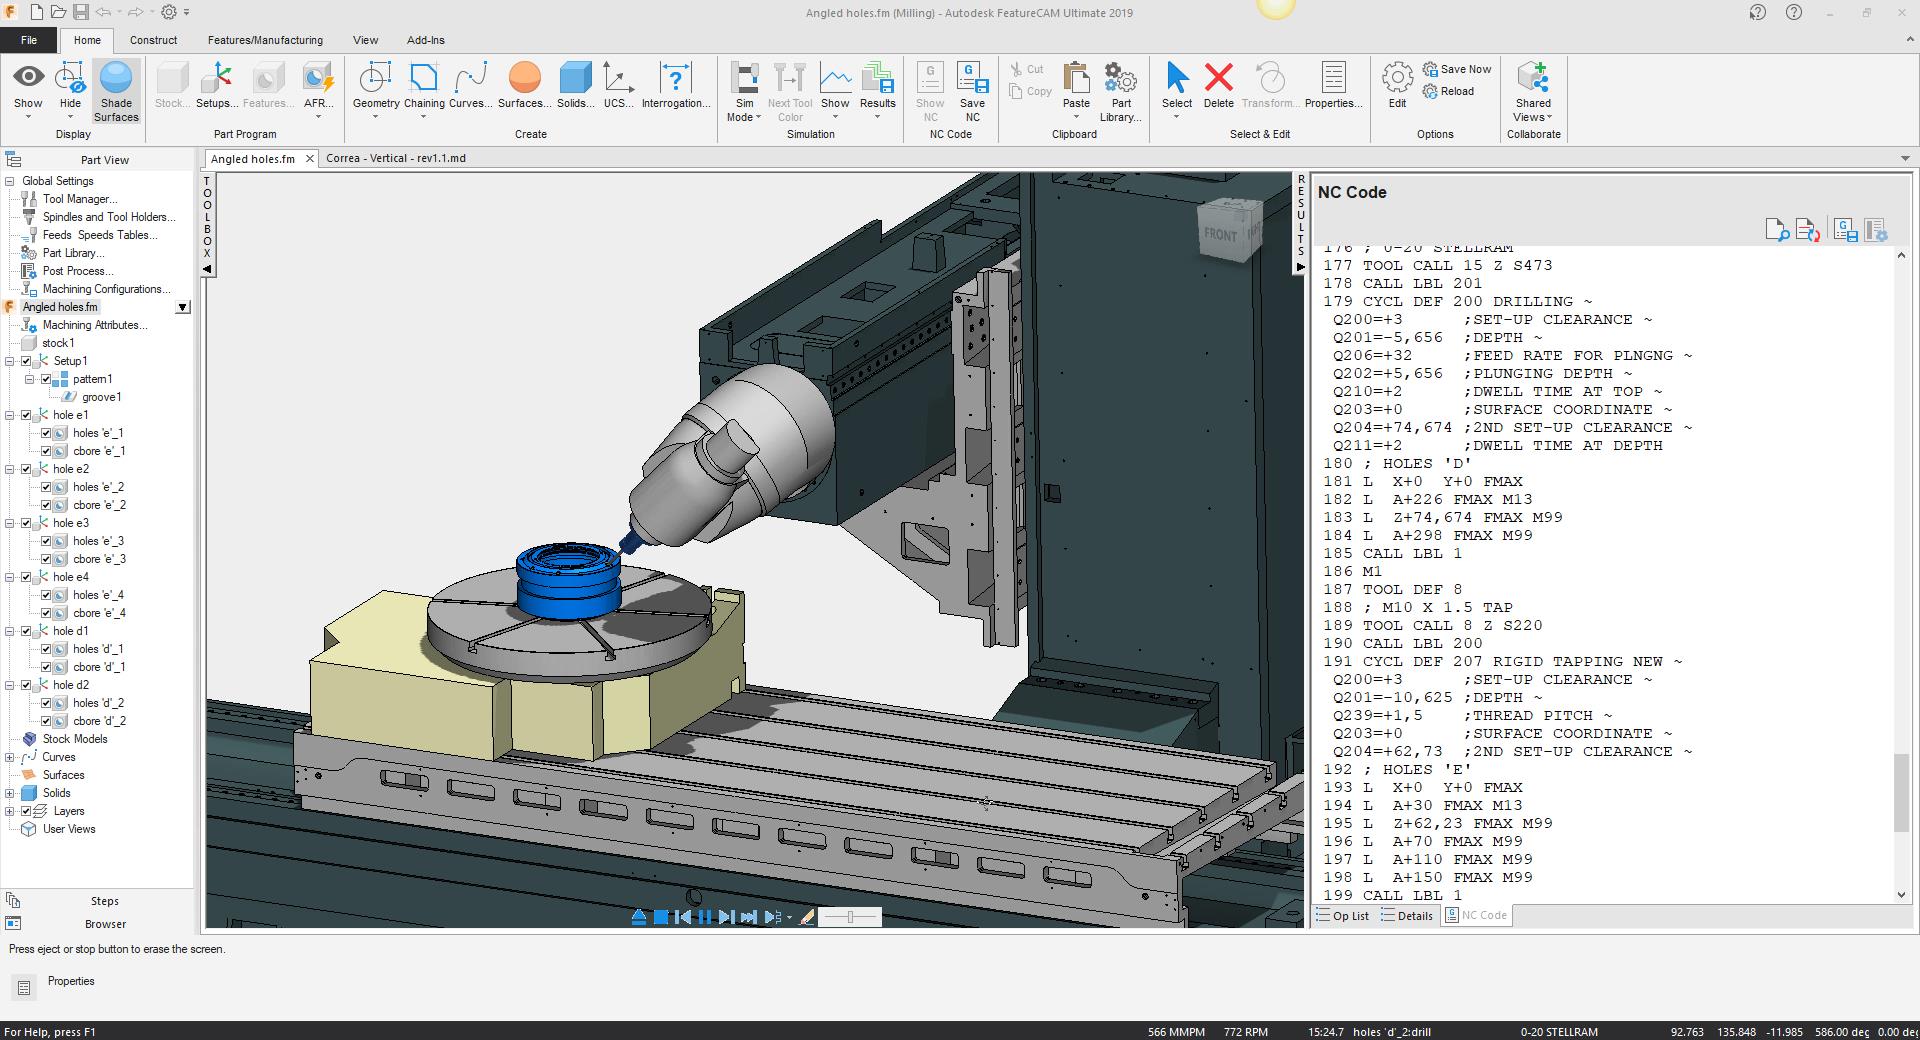Toggle the cbore 'd'_2 checkbox
The image size is (1920, 1040).
[x=46, y=721]
